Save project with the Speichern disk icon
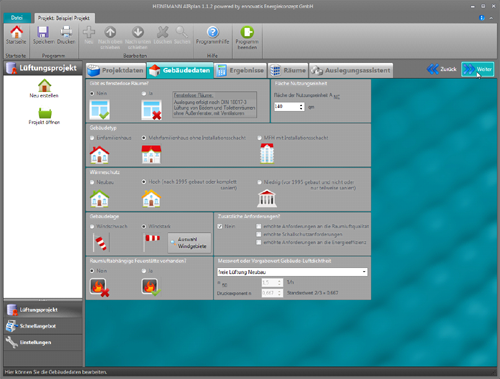Image resolution: width=500 pixels, height=379 pixels. 43,32
